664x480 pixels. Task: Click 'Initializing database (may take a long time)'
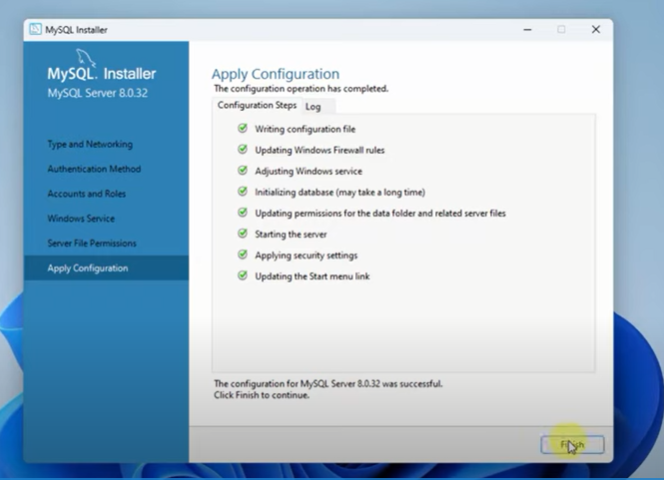[340, 192]
